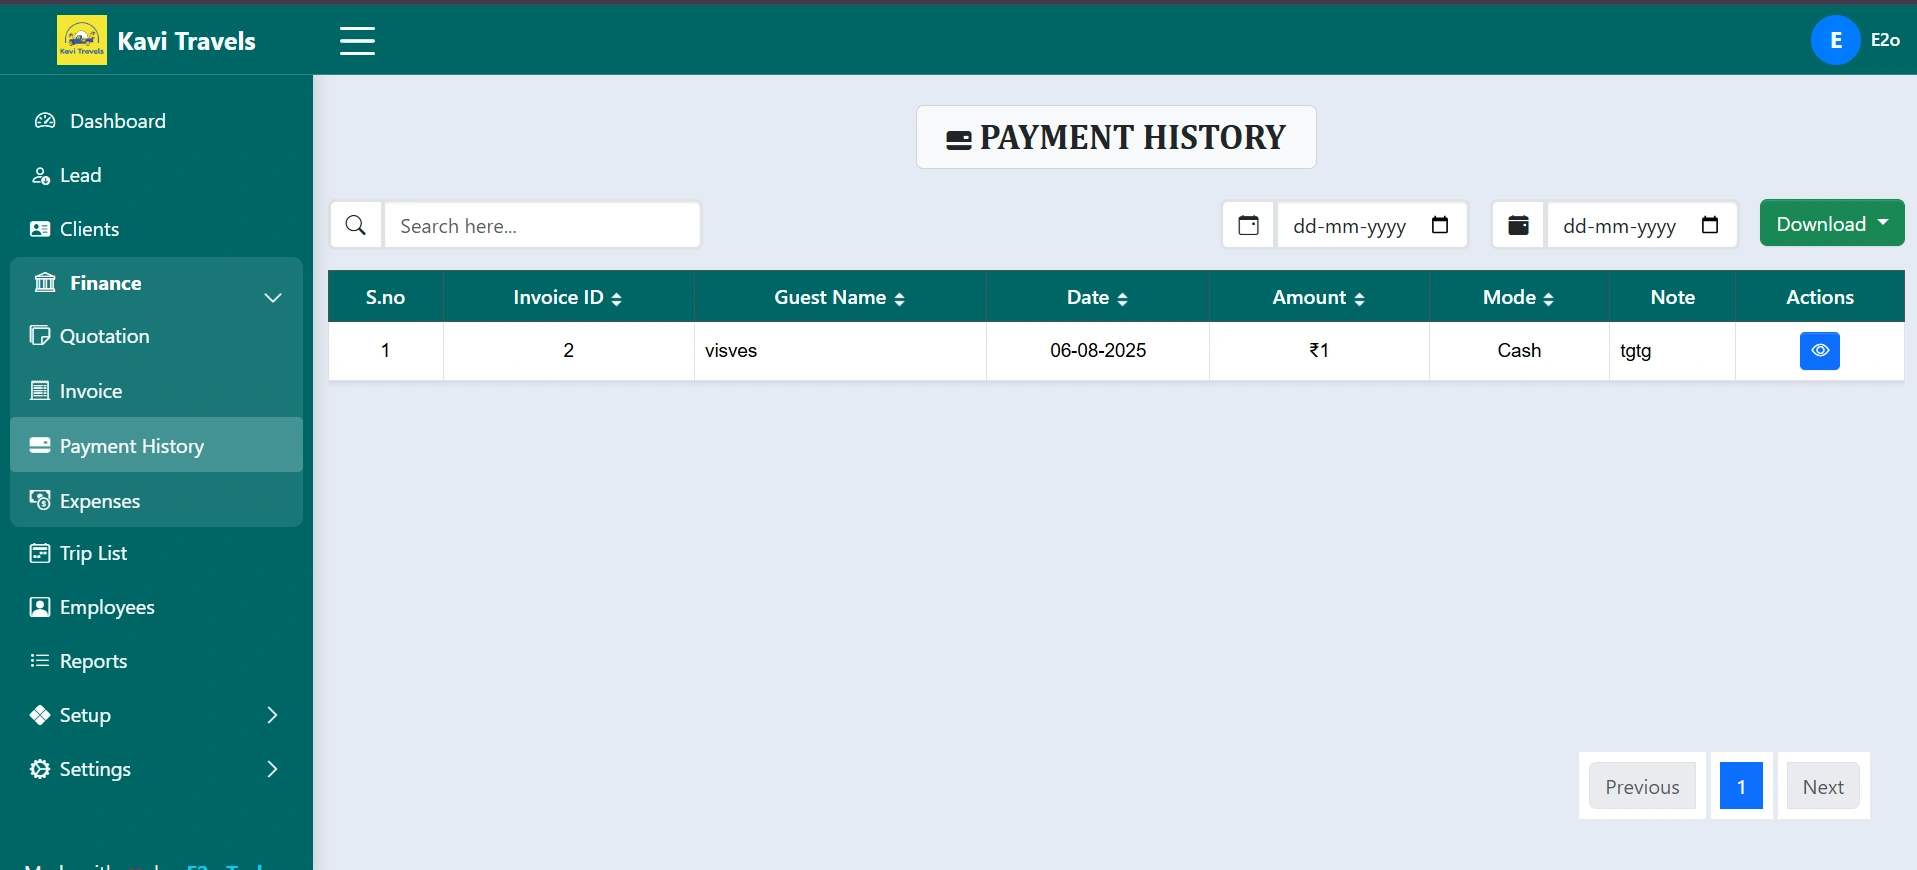Click the Search here input field
Viewport: 1917px width, 870px height.
[x=542, y=226]
